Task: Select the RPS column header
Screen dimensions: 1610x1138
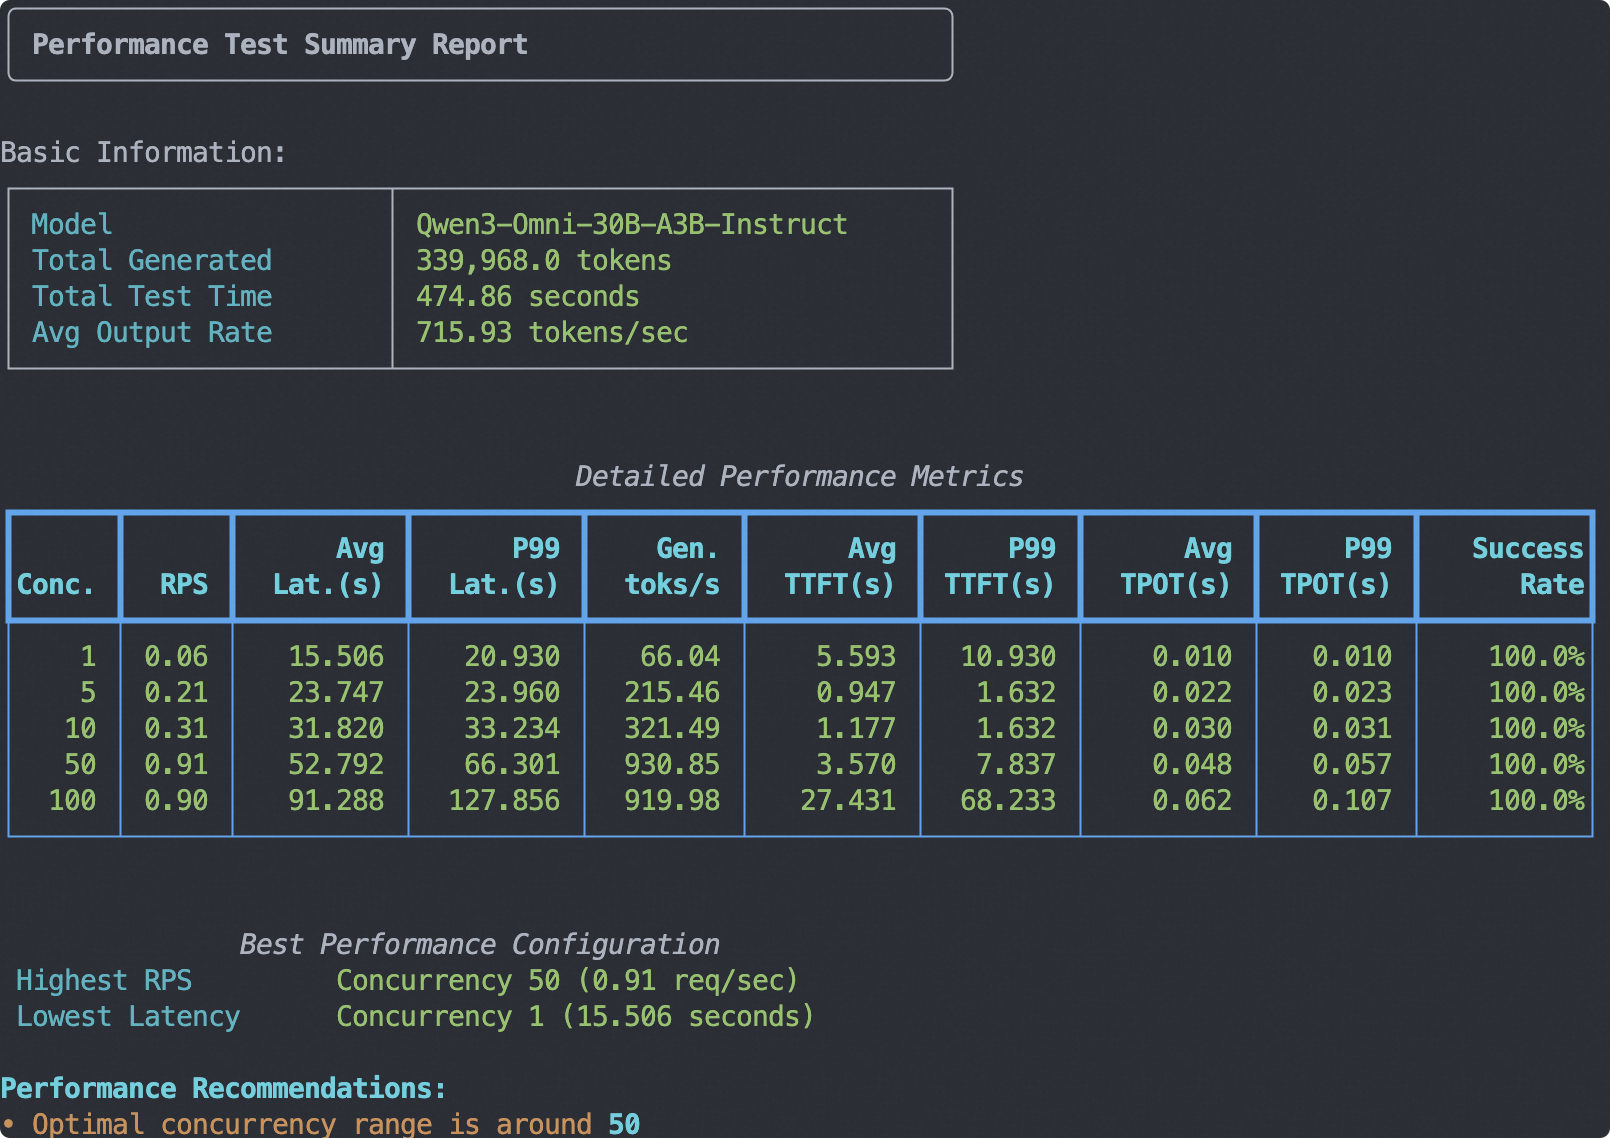Action: point(183,584)
